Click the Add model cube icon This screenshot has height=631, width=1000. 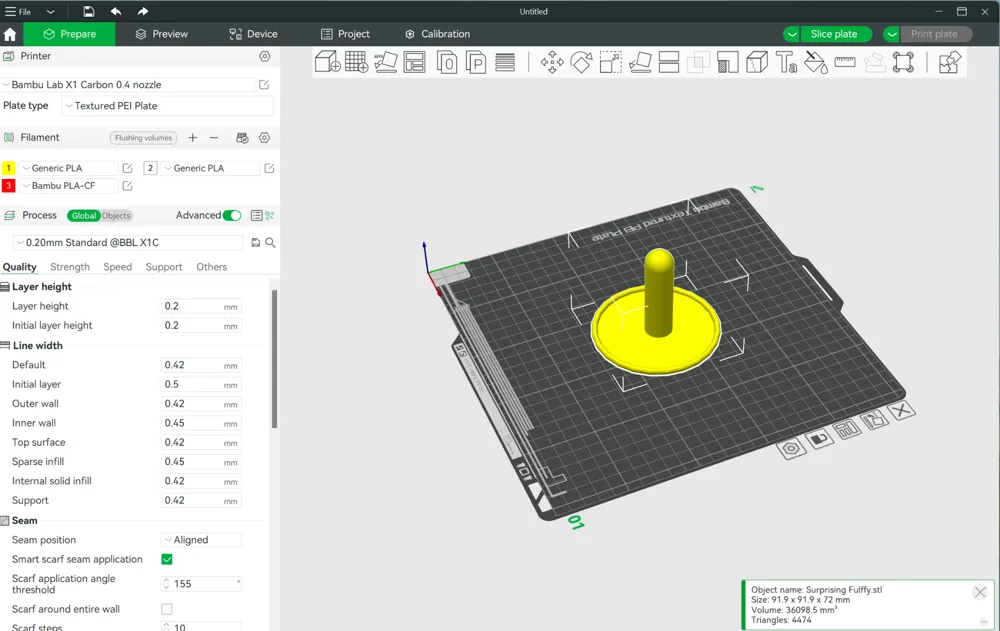point(328,62)
